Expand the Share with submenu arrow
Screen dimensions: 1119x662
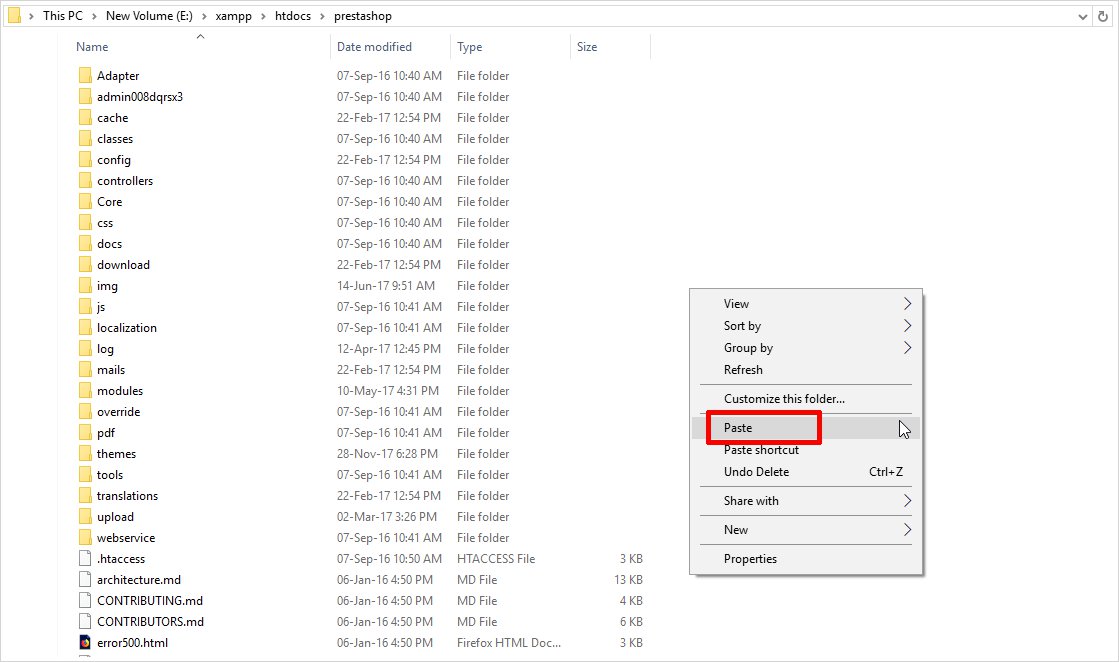(x=907, y=501)
